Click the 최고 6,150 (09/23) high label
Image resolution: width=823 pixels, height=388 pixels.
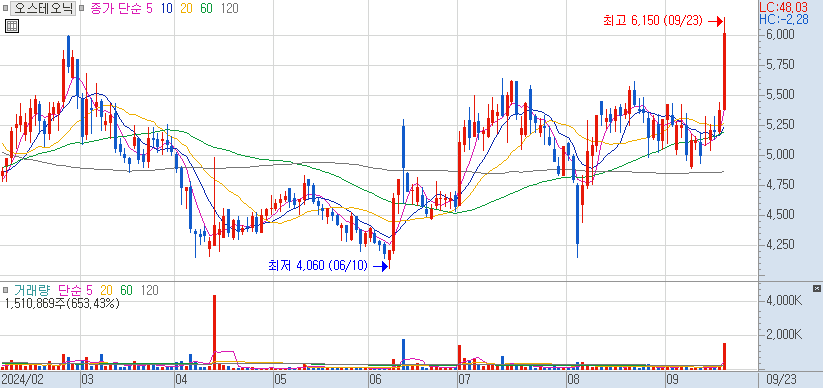[653, 21]
